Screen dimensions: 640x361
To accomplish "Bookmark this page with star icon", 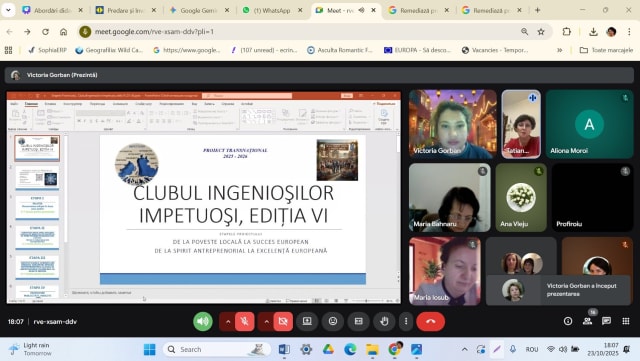I will (541, 31).
